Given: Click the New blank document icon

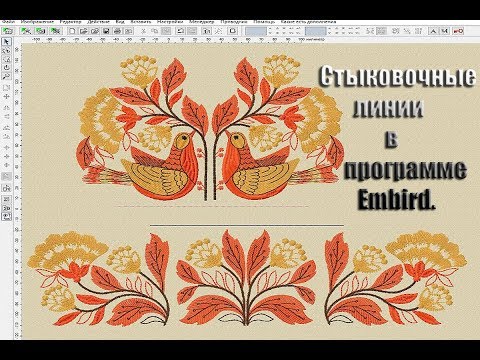Looking at the screenshot, I should (72, 31).
